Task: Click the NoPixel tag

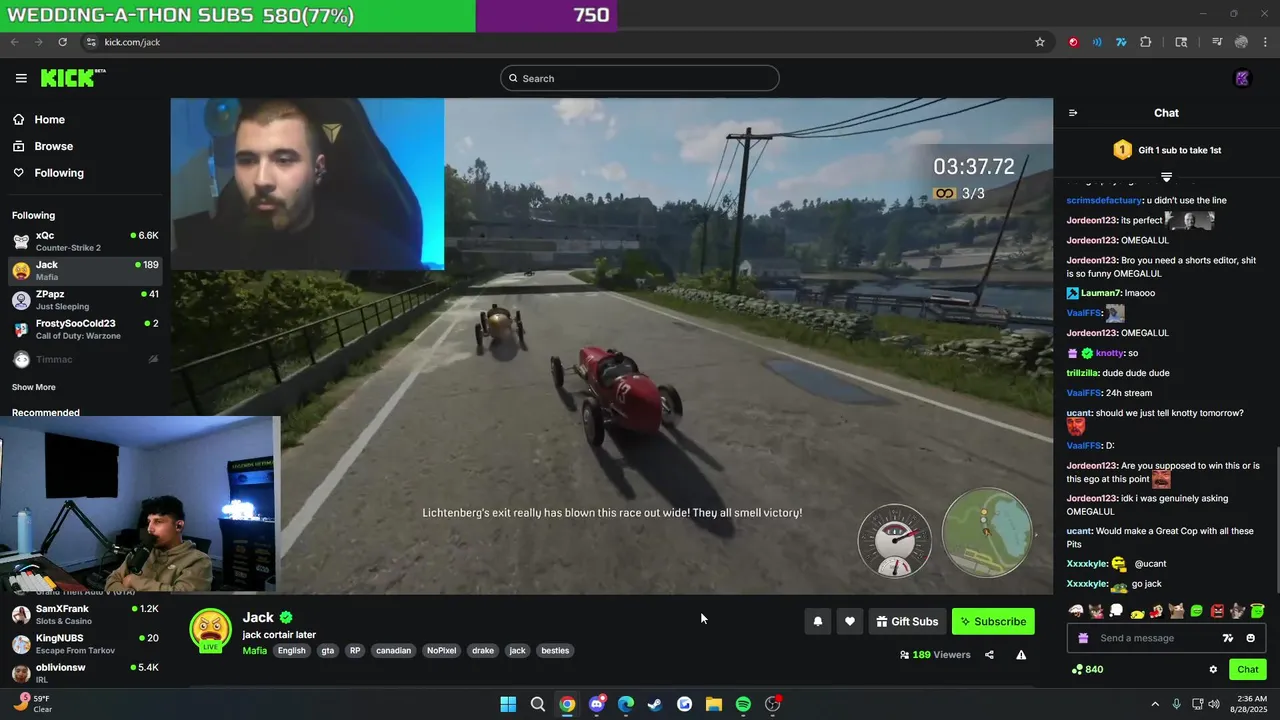Action: (x=441, y=650)
